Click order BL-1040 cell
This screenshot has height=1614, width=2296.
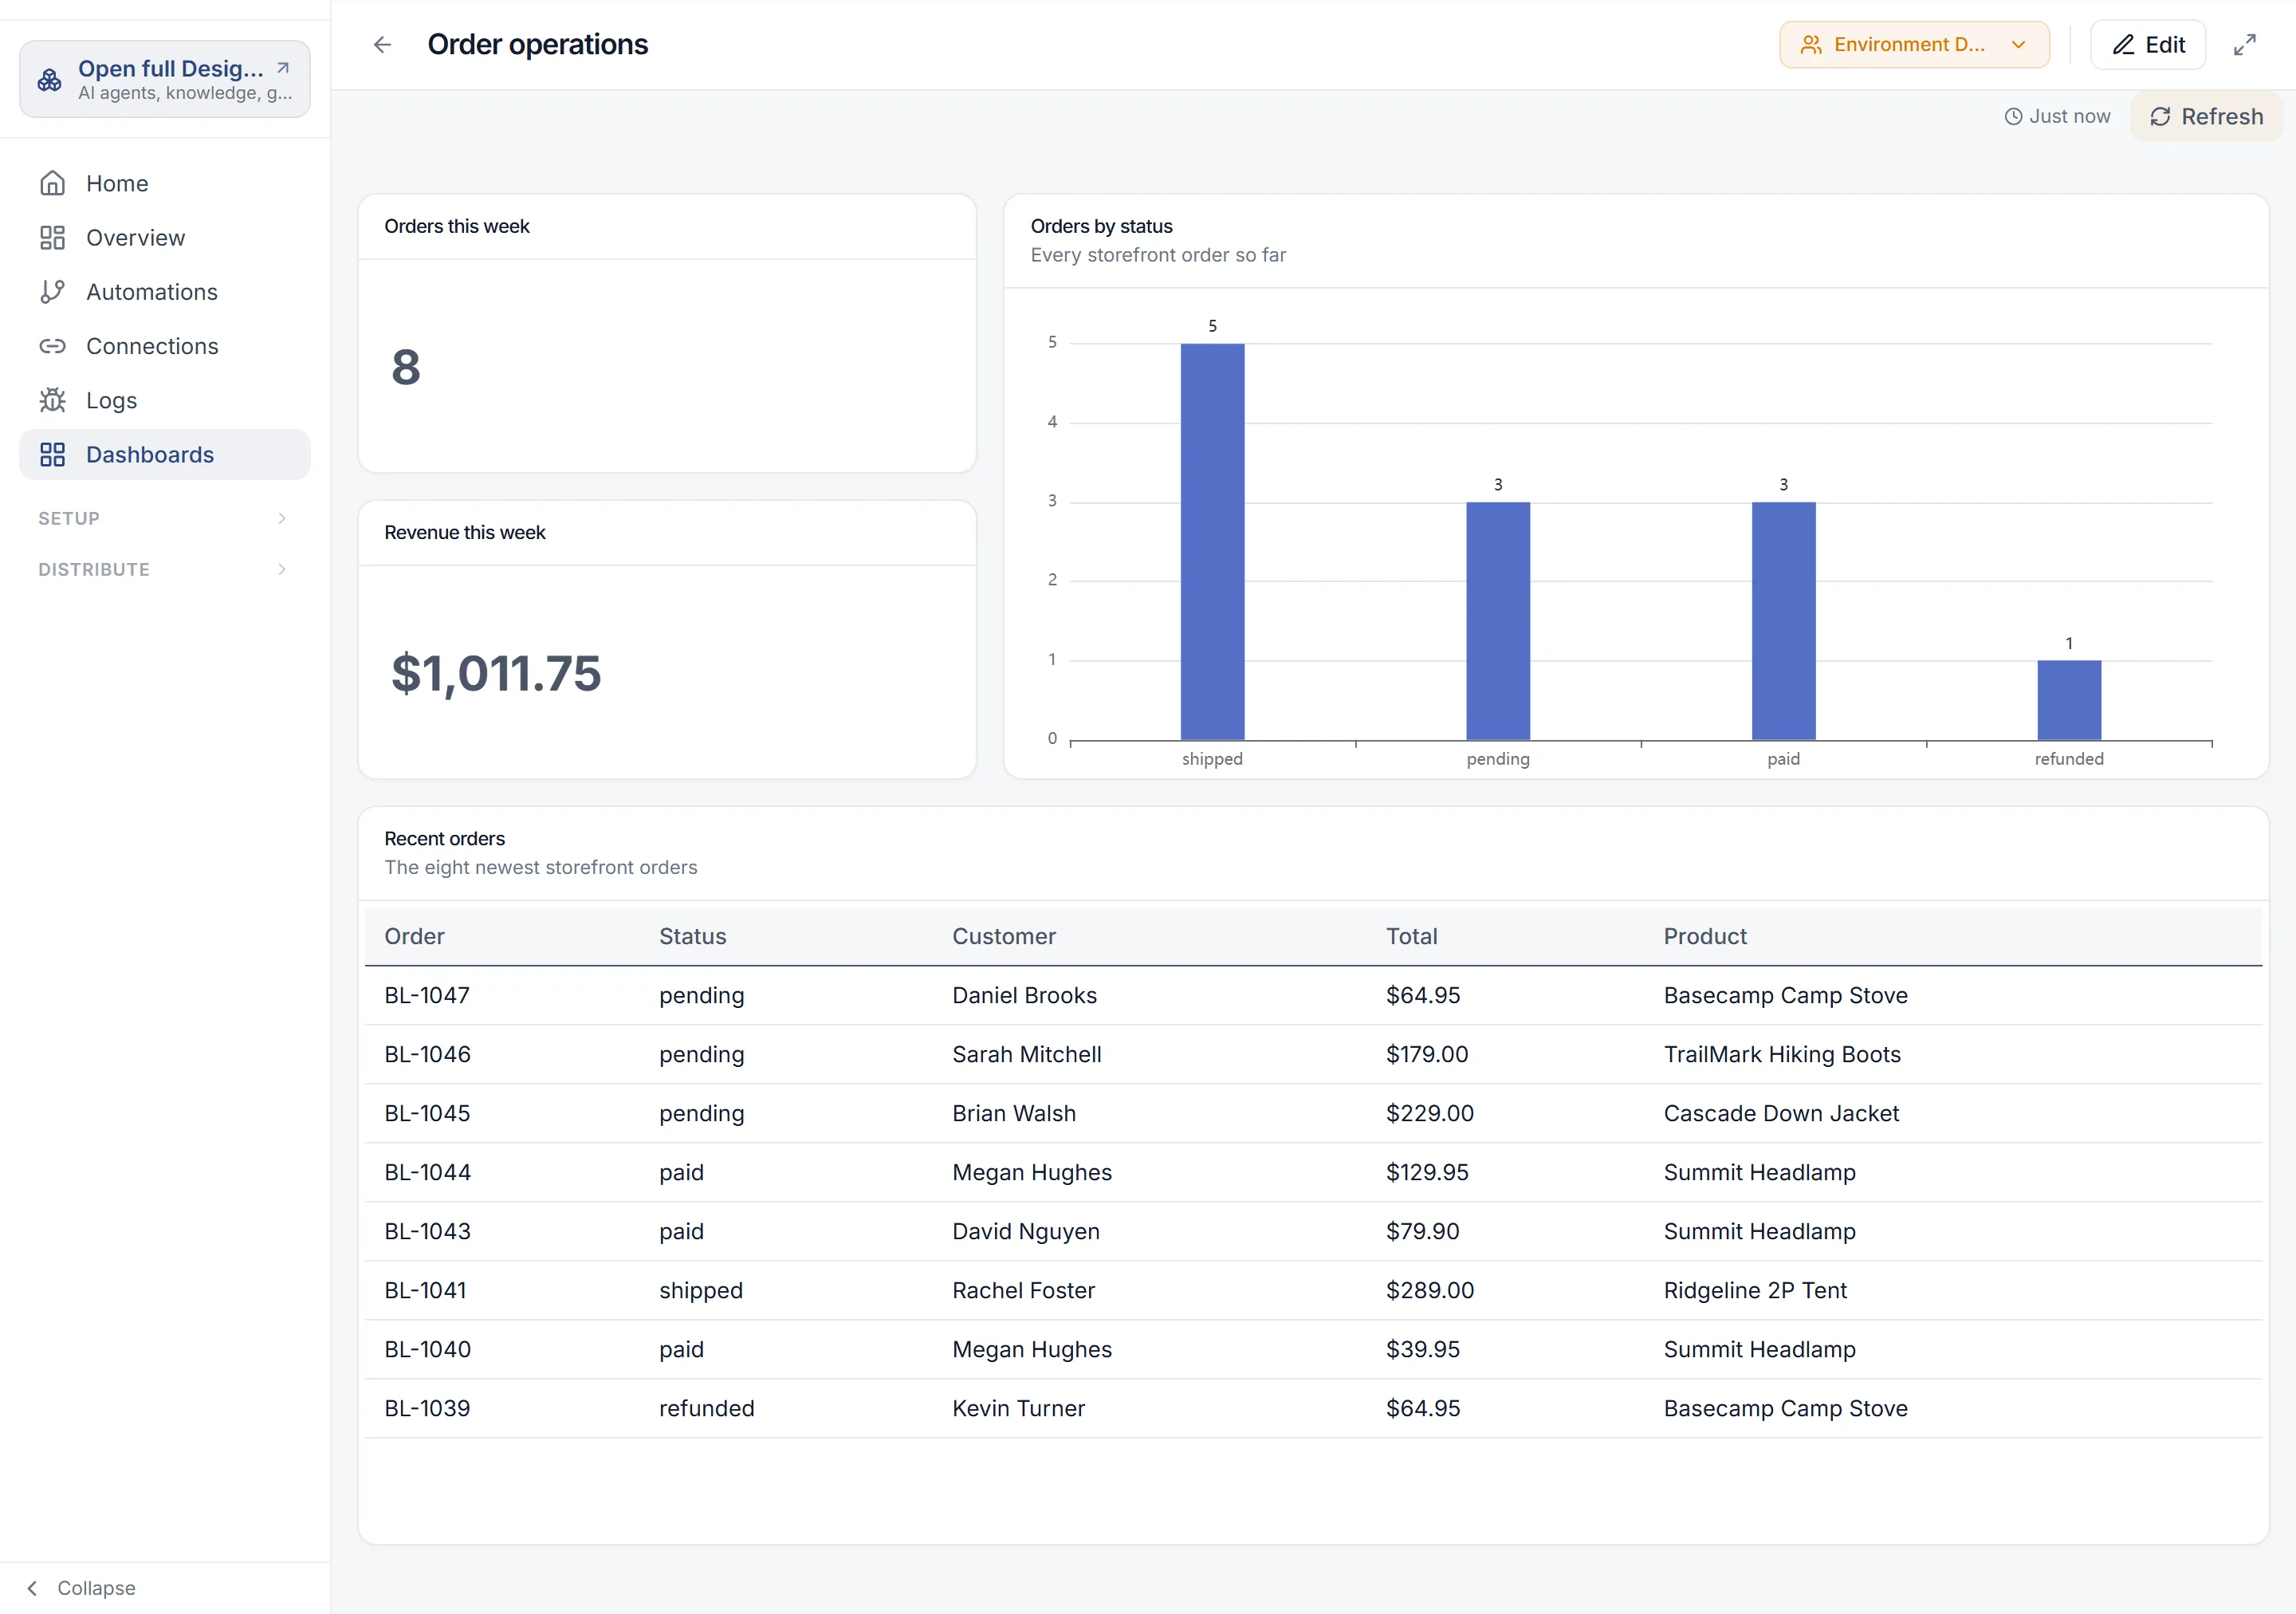click(x=427, y=1350)
